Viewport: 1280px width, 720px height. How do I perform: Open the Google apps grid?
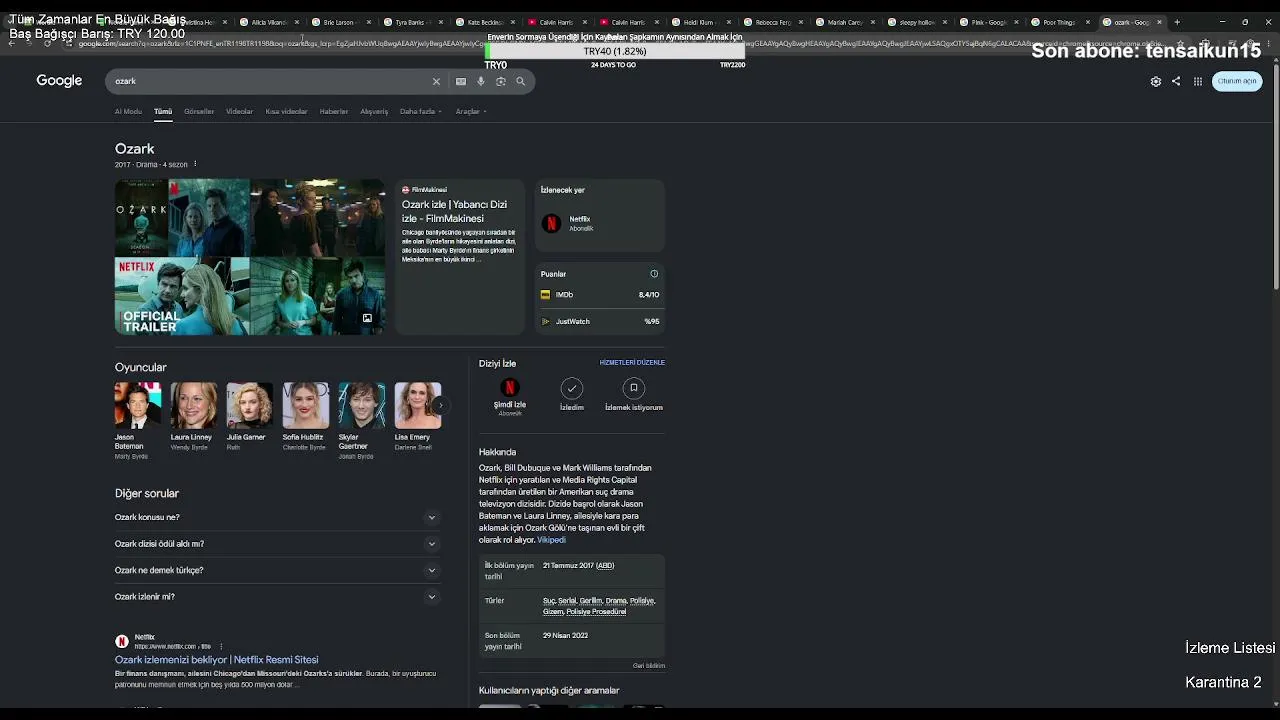(1198, 81)
